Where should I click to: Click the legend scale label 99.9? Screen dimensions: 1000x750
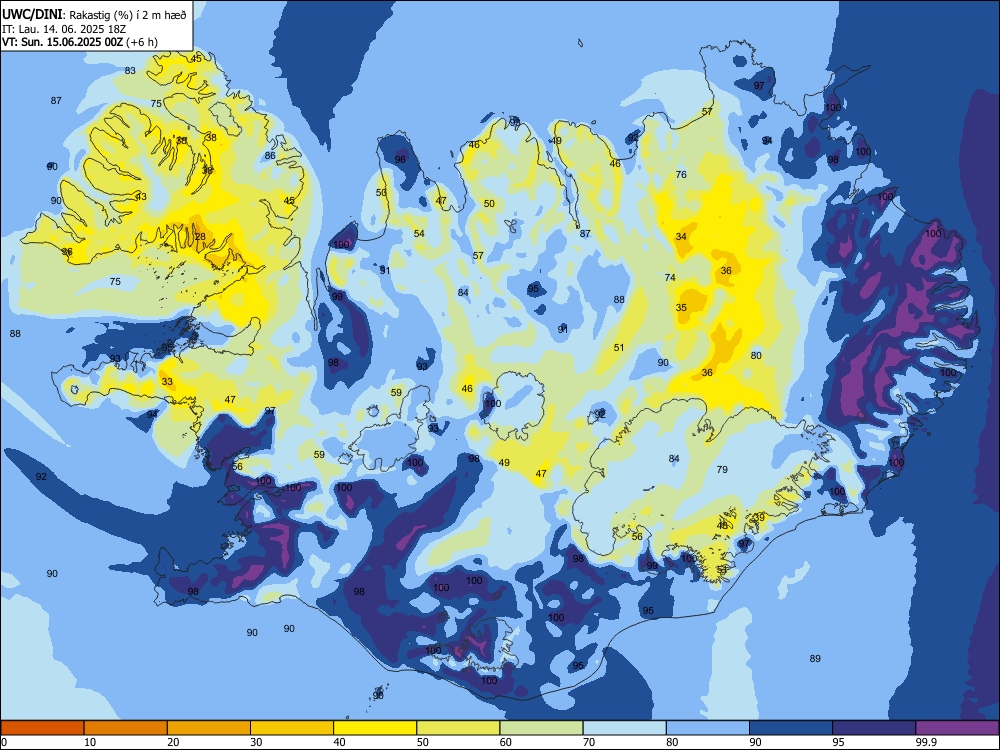click(x=925, y=742)
